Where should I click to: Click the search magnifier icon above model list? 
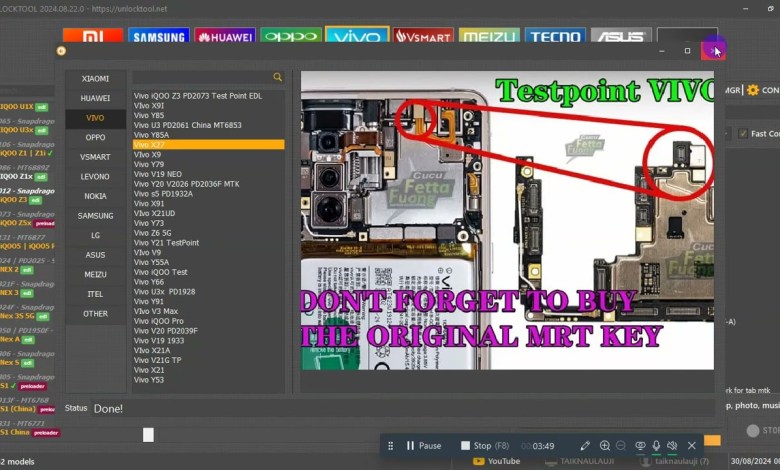click(x=278, y=77)
